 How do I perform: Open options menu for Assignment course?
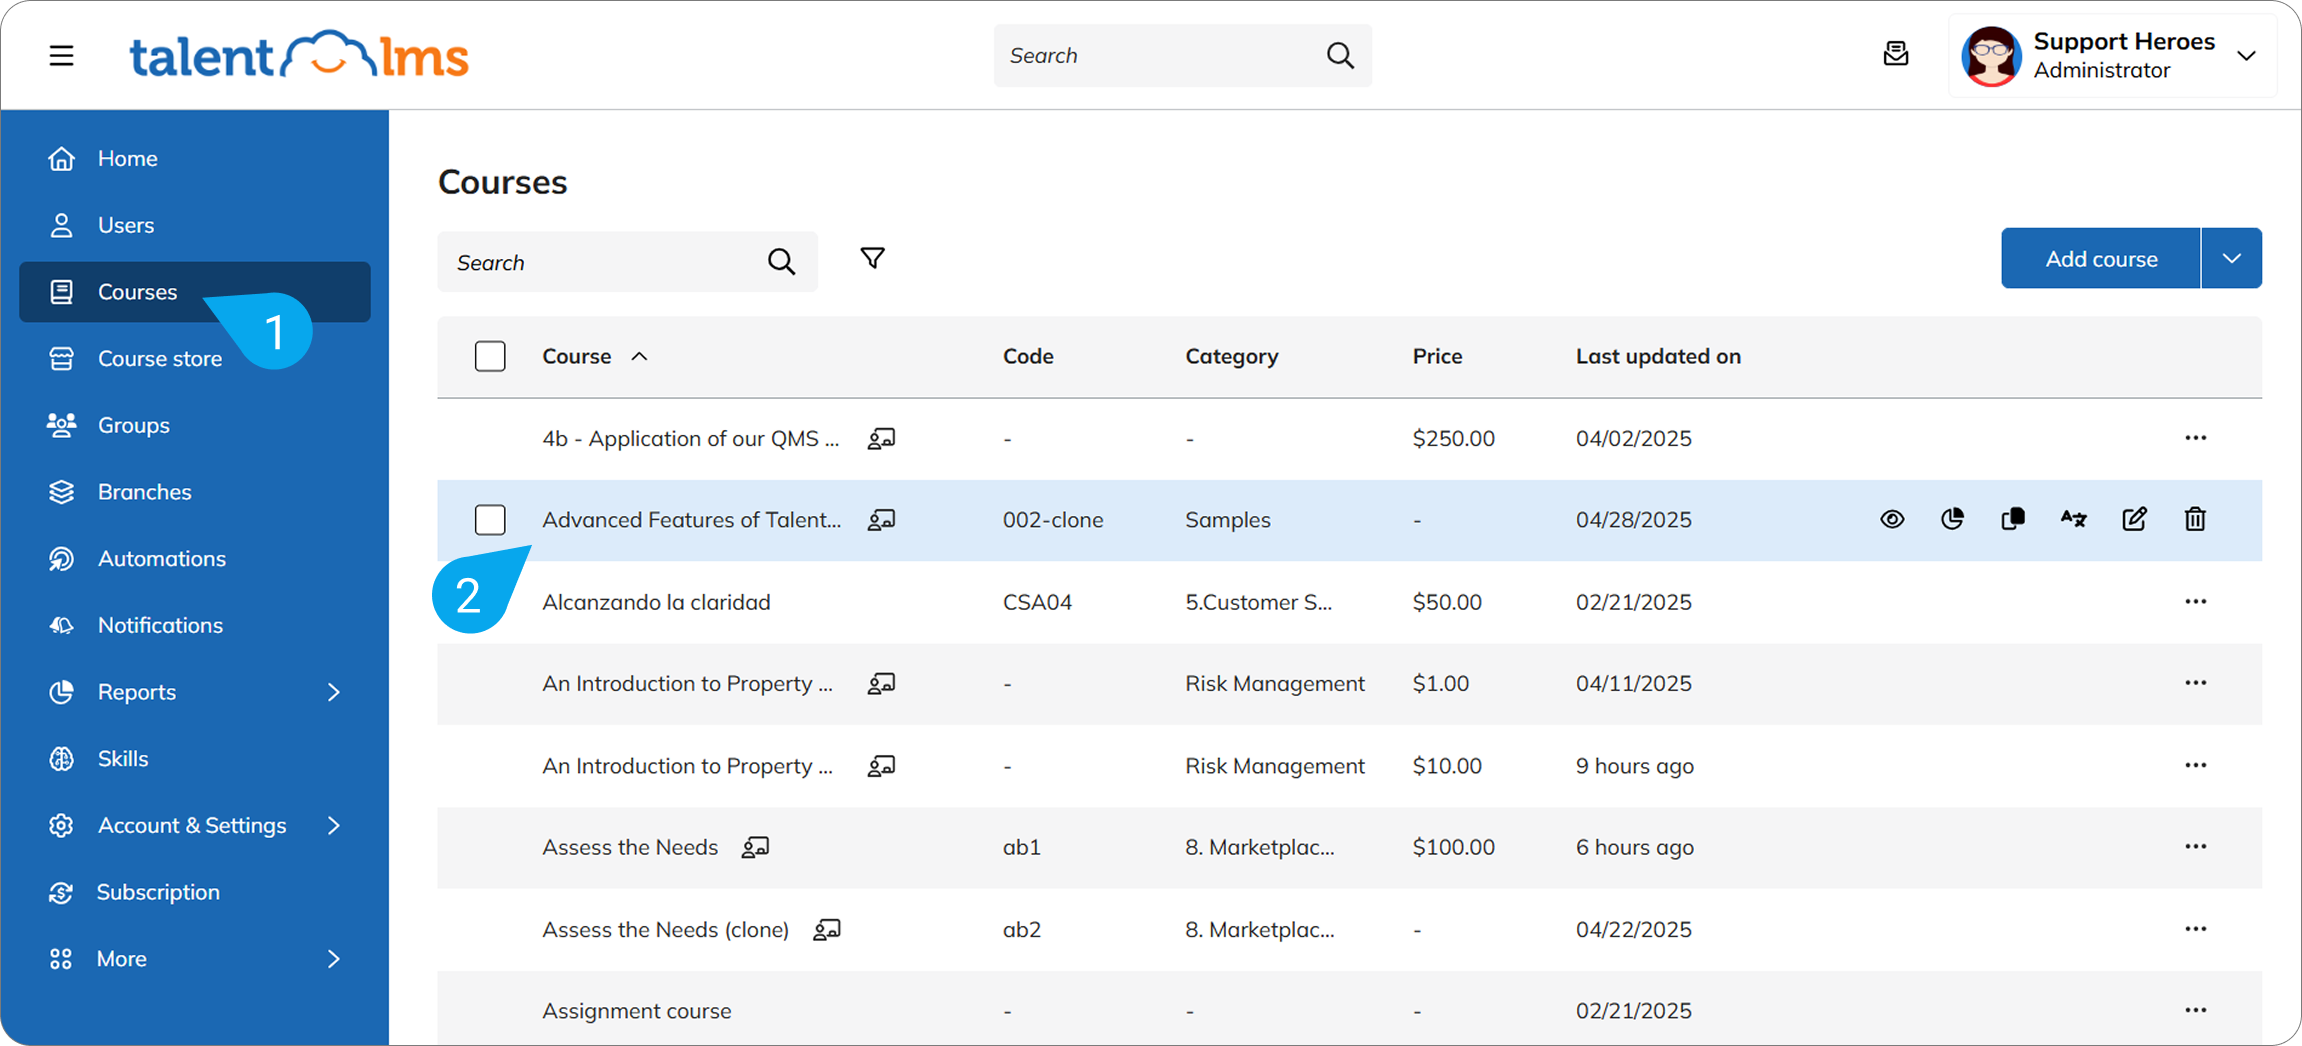tap(2195, 1011)
